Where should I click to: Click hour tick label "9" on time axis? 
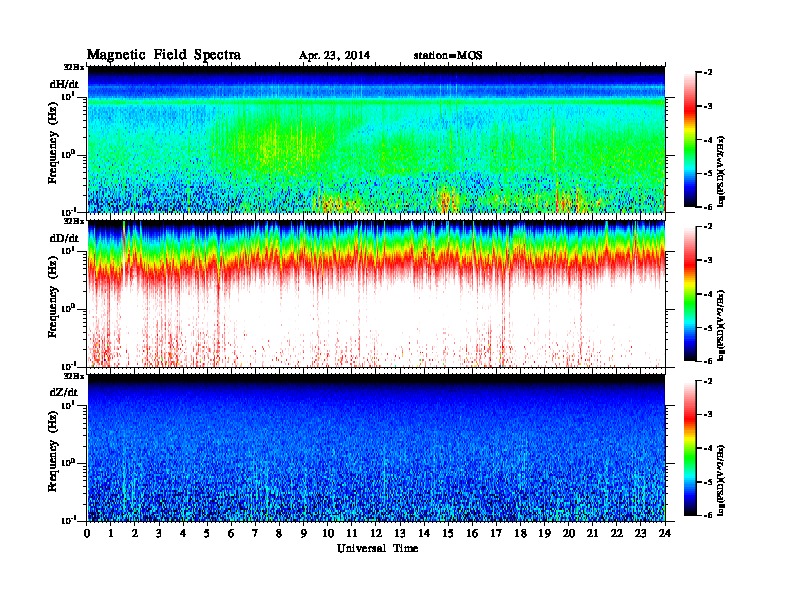point(304,534)
